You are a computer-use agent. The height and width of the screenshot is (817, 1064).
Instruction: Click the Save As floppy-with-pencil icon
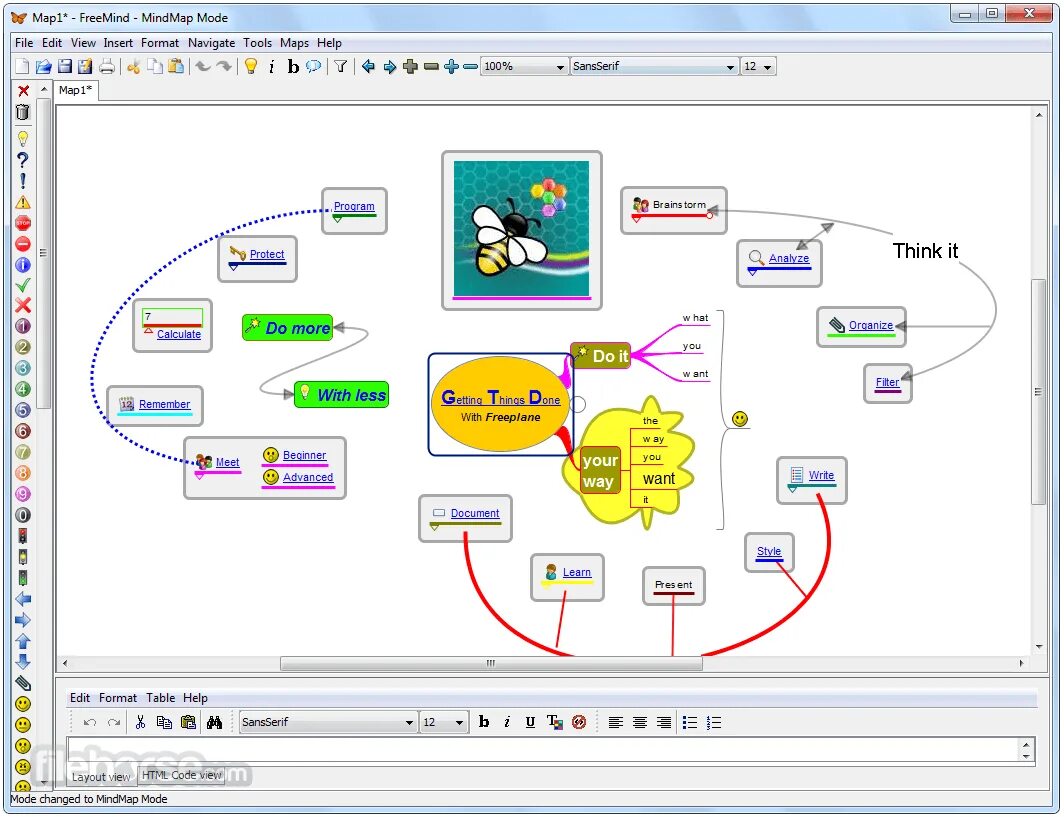[x=85, y=66]
